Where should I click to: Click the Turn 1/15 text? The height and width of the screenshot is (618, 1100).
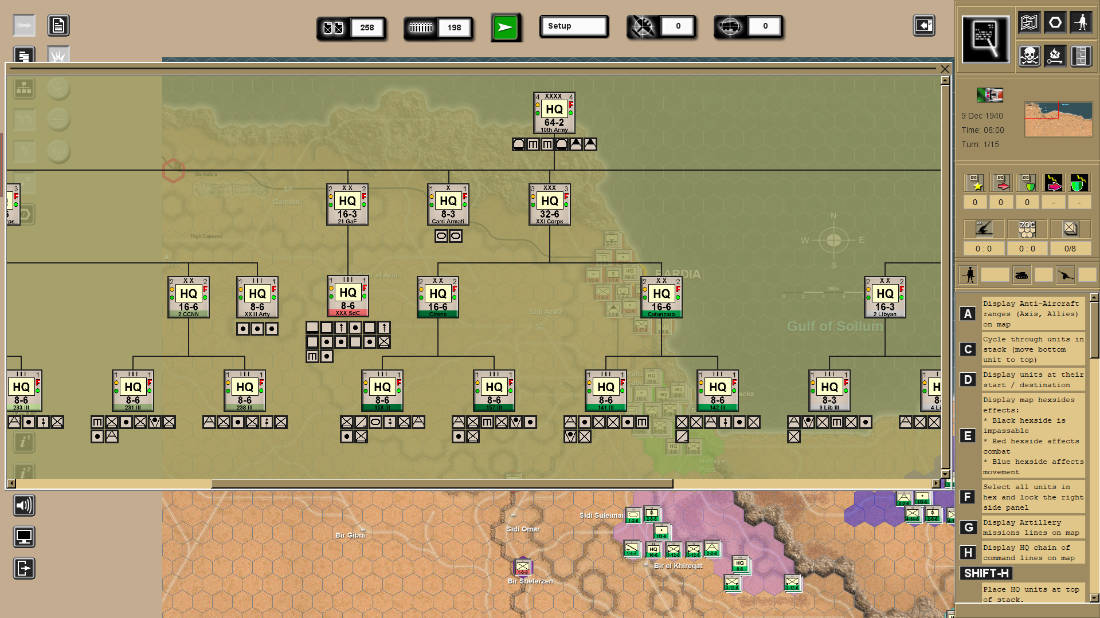tap(980, 144)
